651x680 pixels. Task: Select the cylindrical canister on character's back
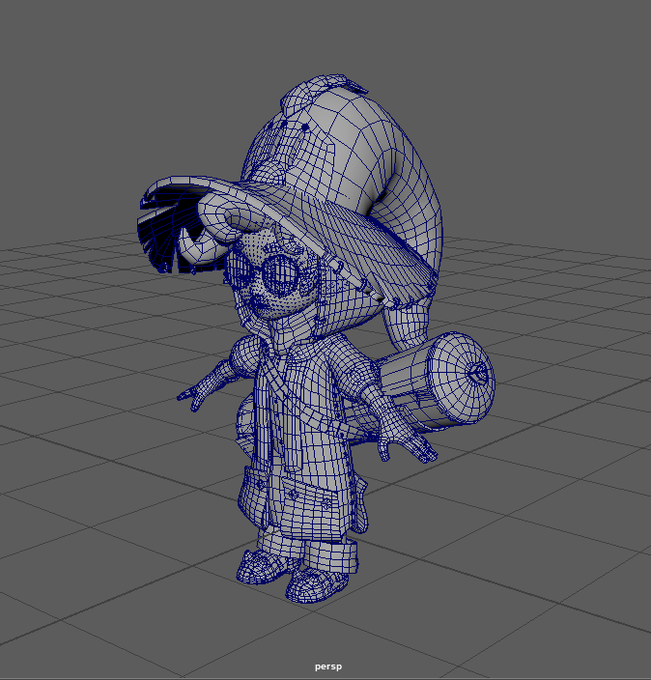point(438,382)
